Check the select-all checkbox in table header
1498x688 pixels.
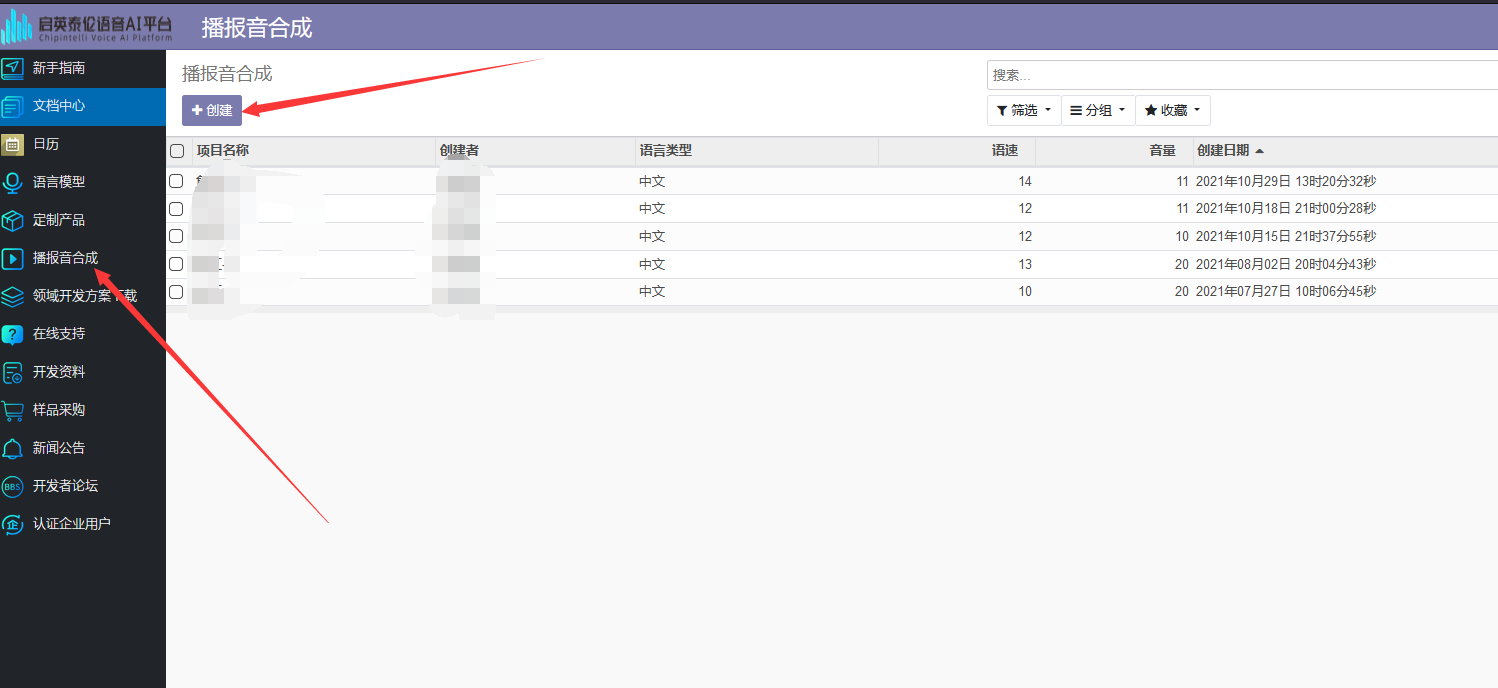(177, 150)
